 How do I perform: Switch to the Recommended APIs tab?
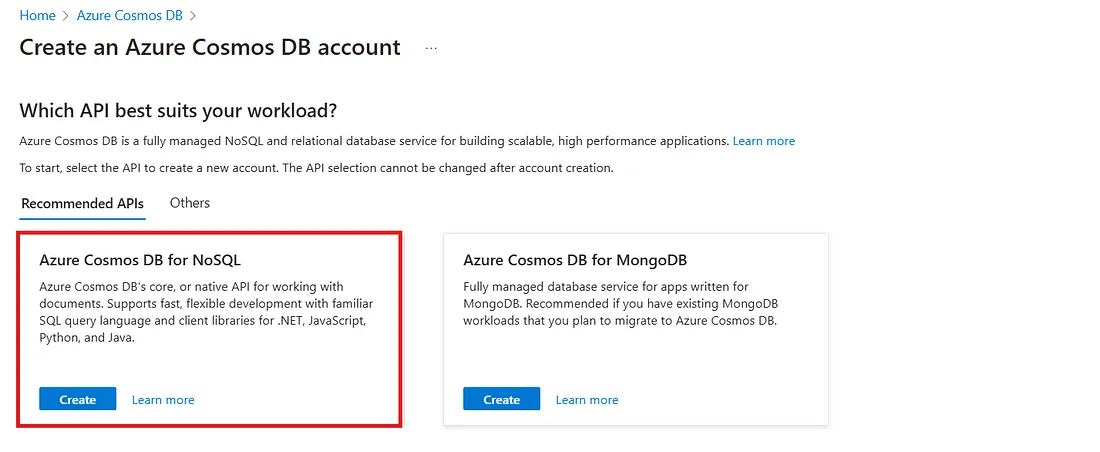coord(83,204)
